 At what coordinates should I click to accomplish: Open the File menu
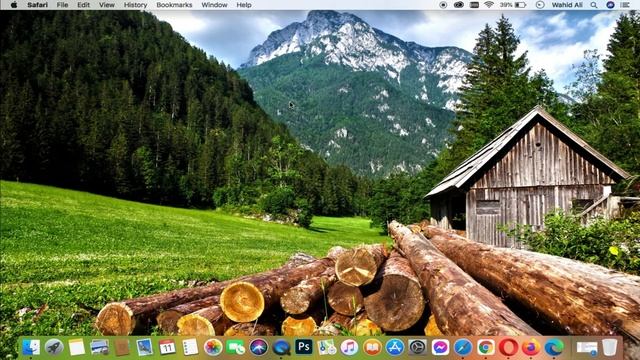coord(62,5)
